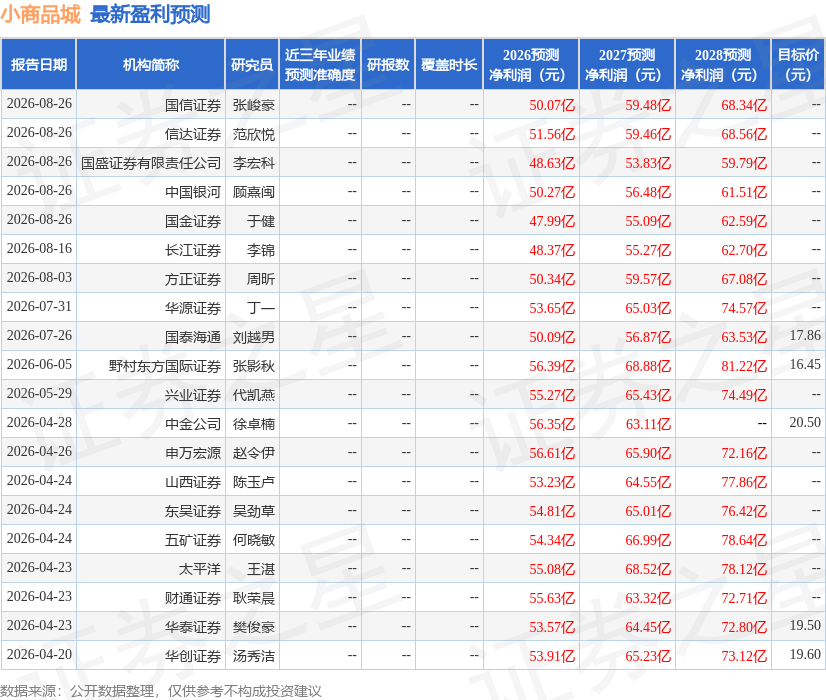Click analyst name 张影秋
The height and width of the screenshot is (700, 826).
[254, 366]
